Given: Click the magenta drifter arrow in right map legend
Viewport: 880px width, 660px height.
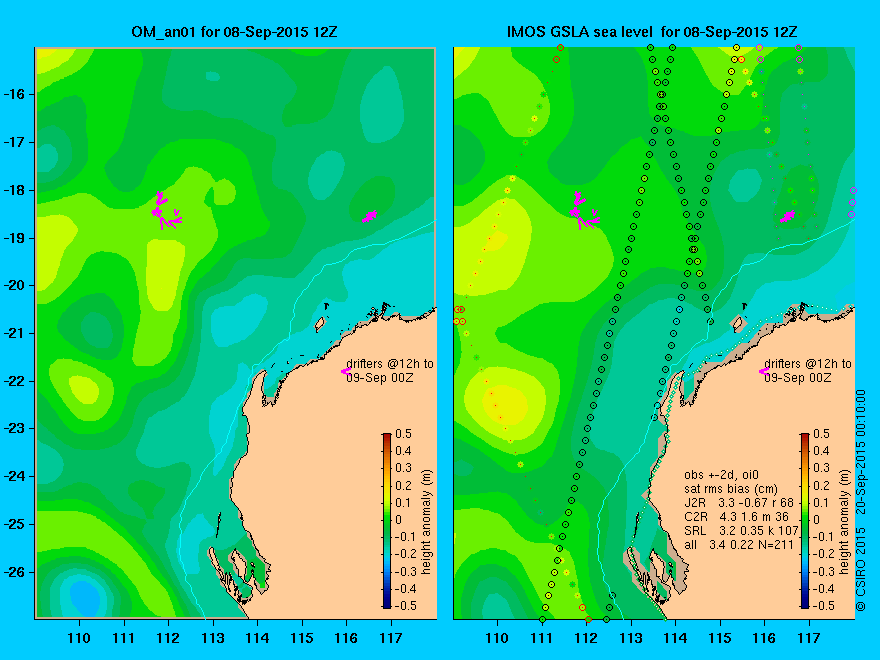Looking at the screenshot, I should (763, 371).
